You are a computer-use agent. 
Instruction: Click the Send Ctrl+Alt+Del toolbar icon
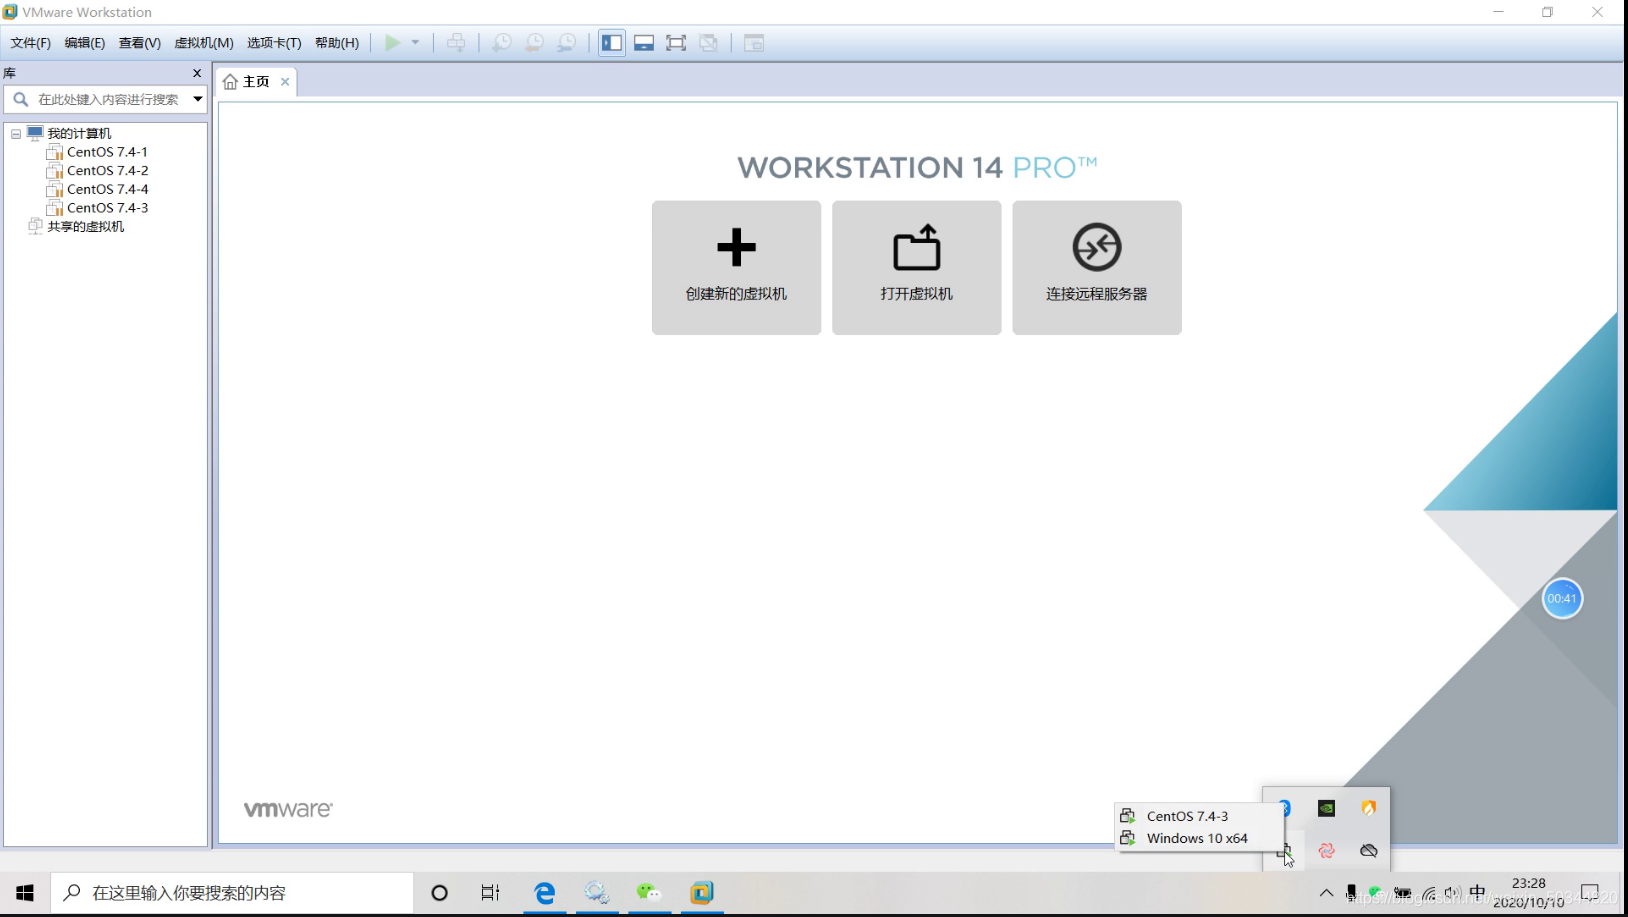coord(456,43)
